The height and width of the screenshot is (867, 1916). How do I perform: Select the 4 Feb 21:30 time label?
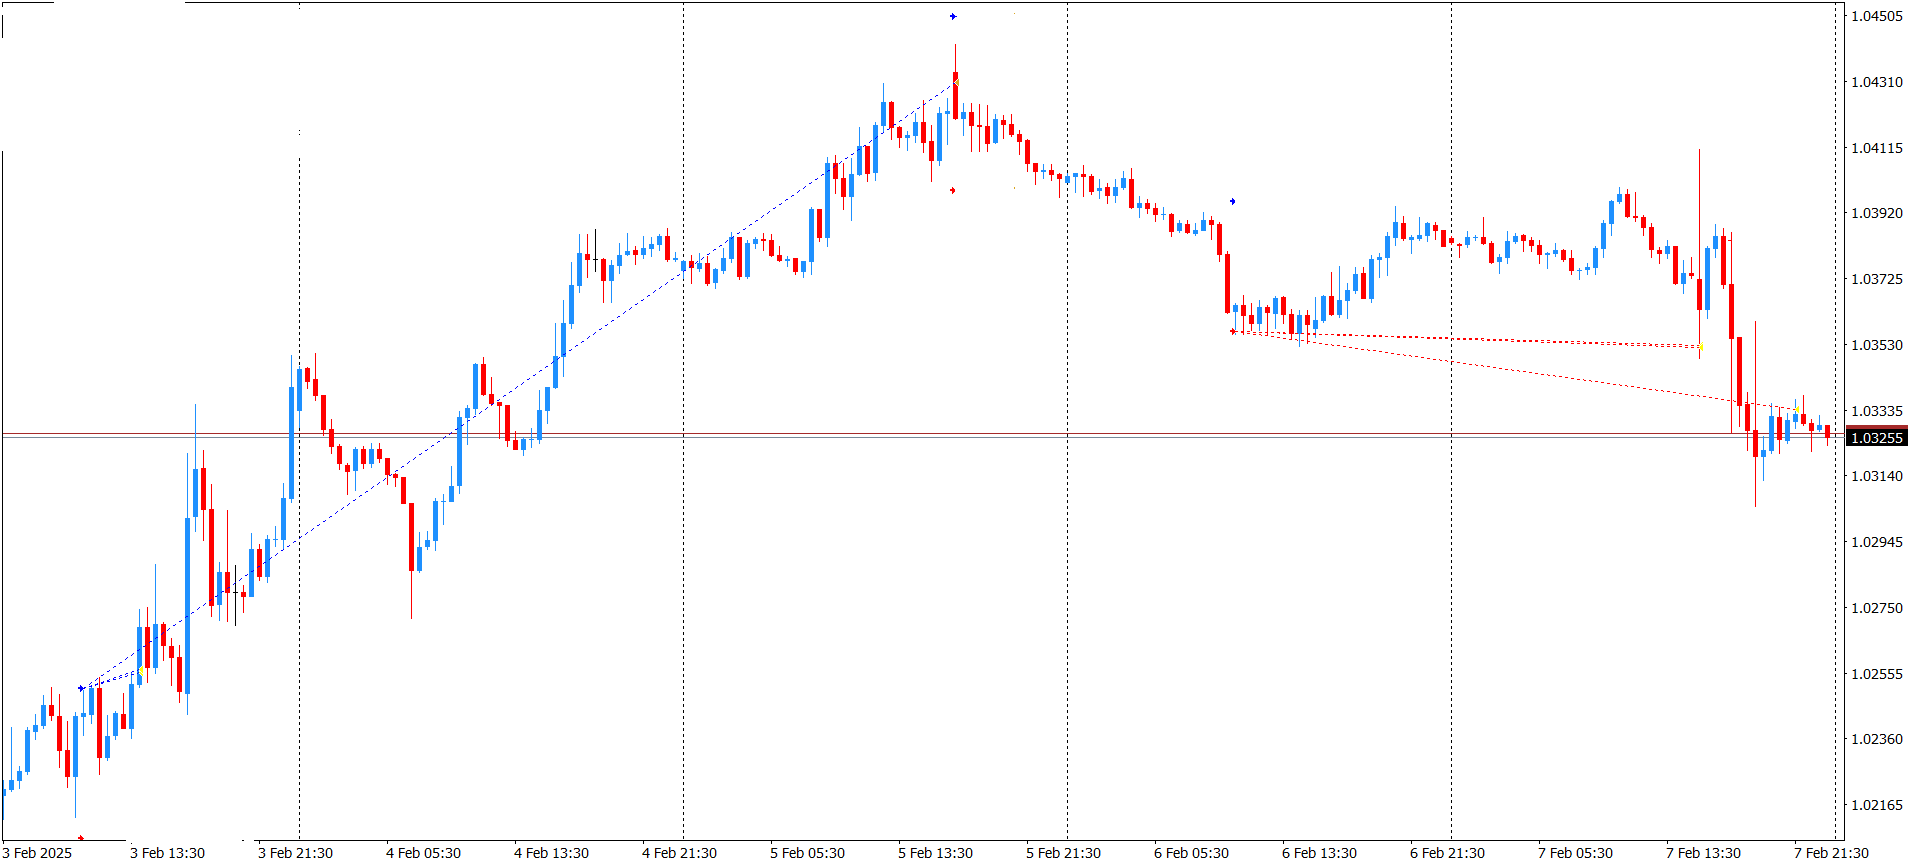pos(679,853)
